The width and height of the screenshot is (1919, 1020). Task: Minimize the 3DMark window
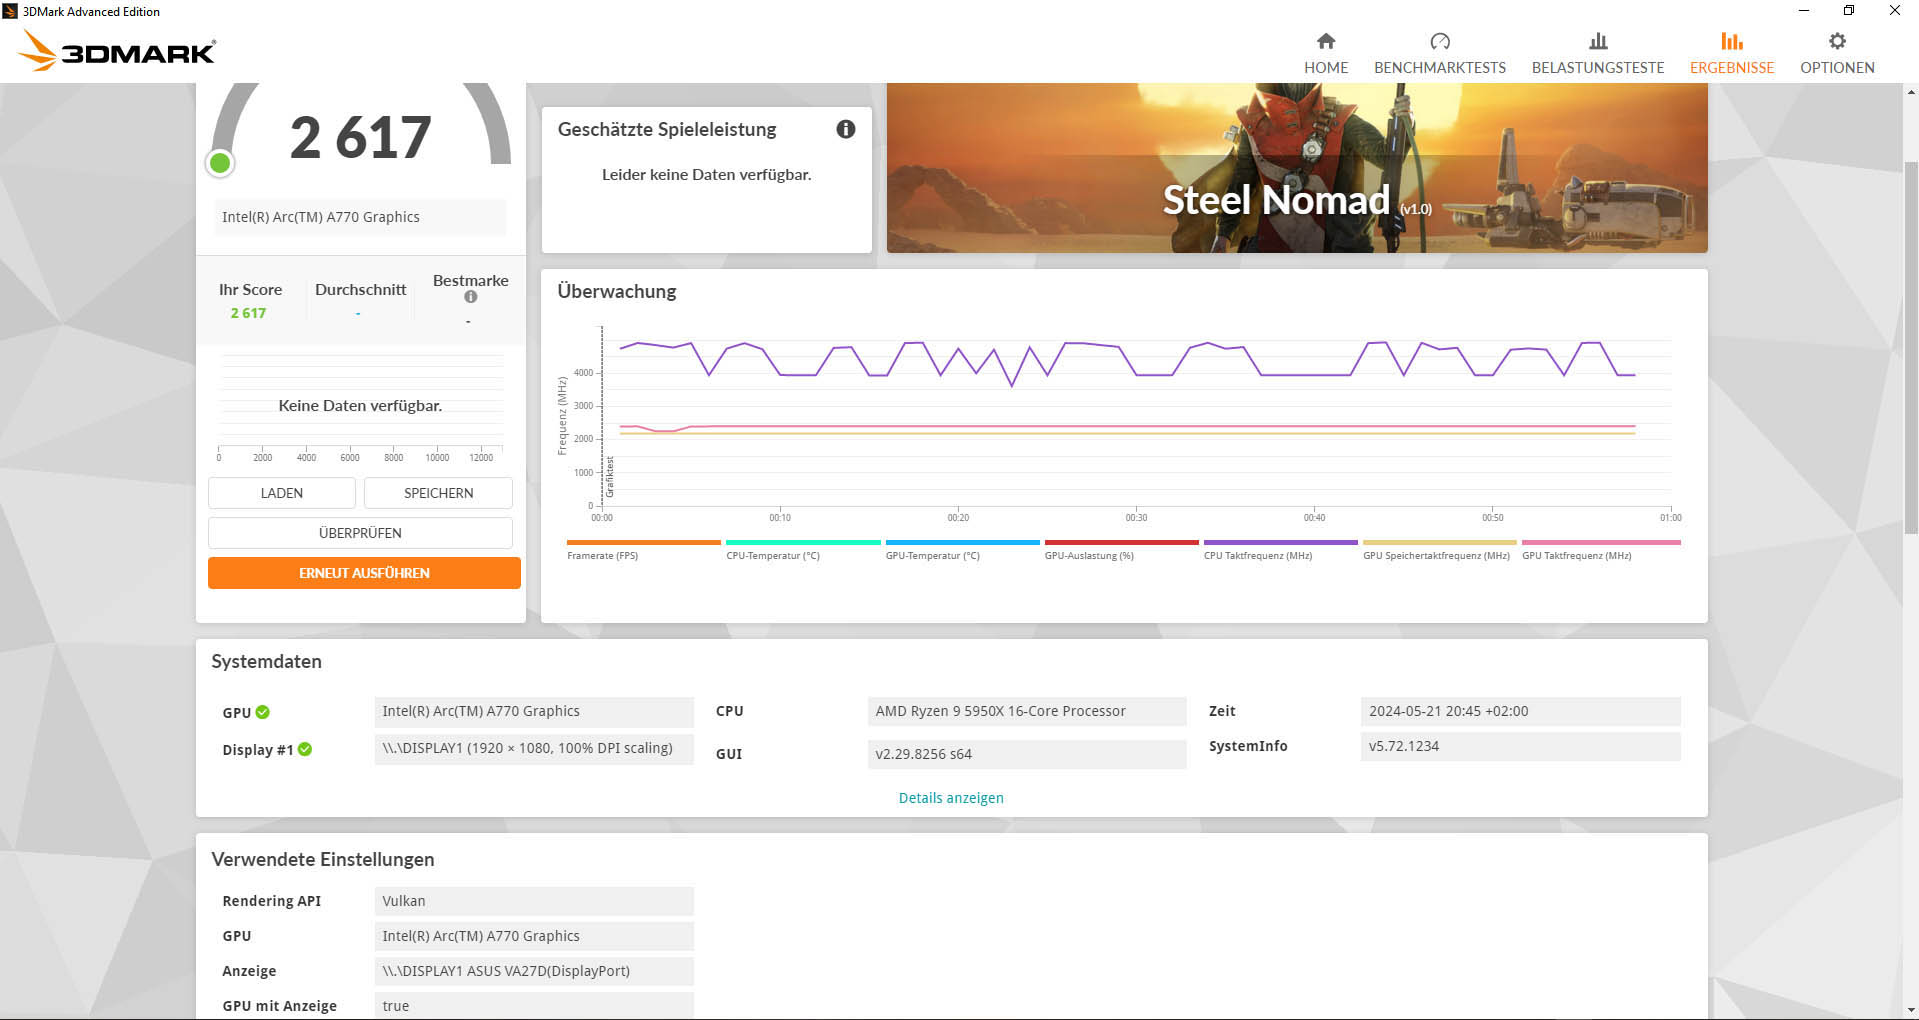tap(1804, 11)
